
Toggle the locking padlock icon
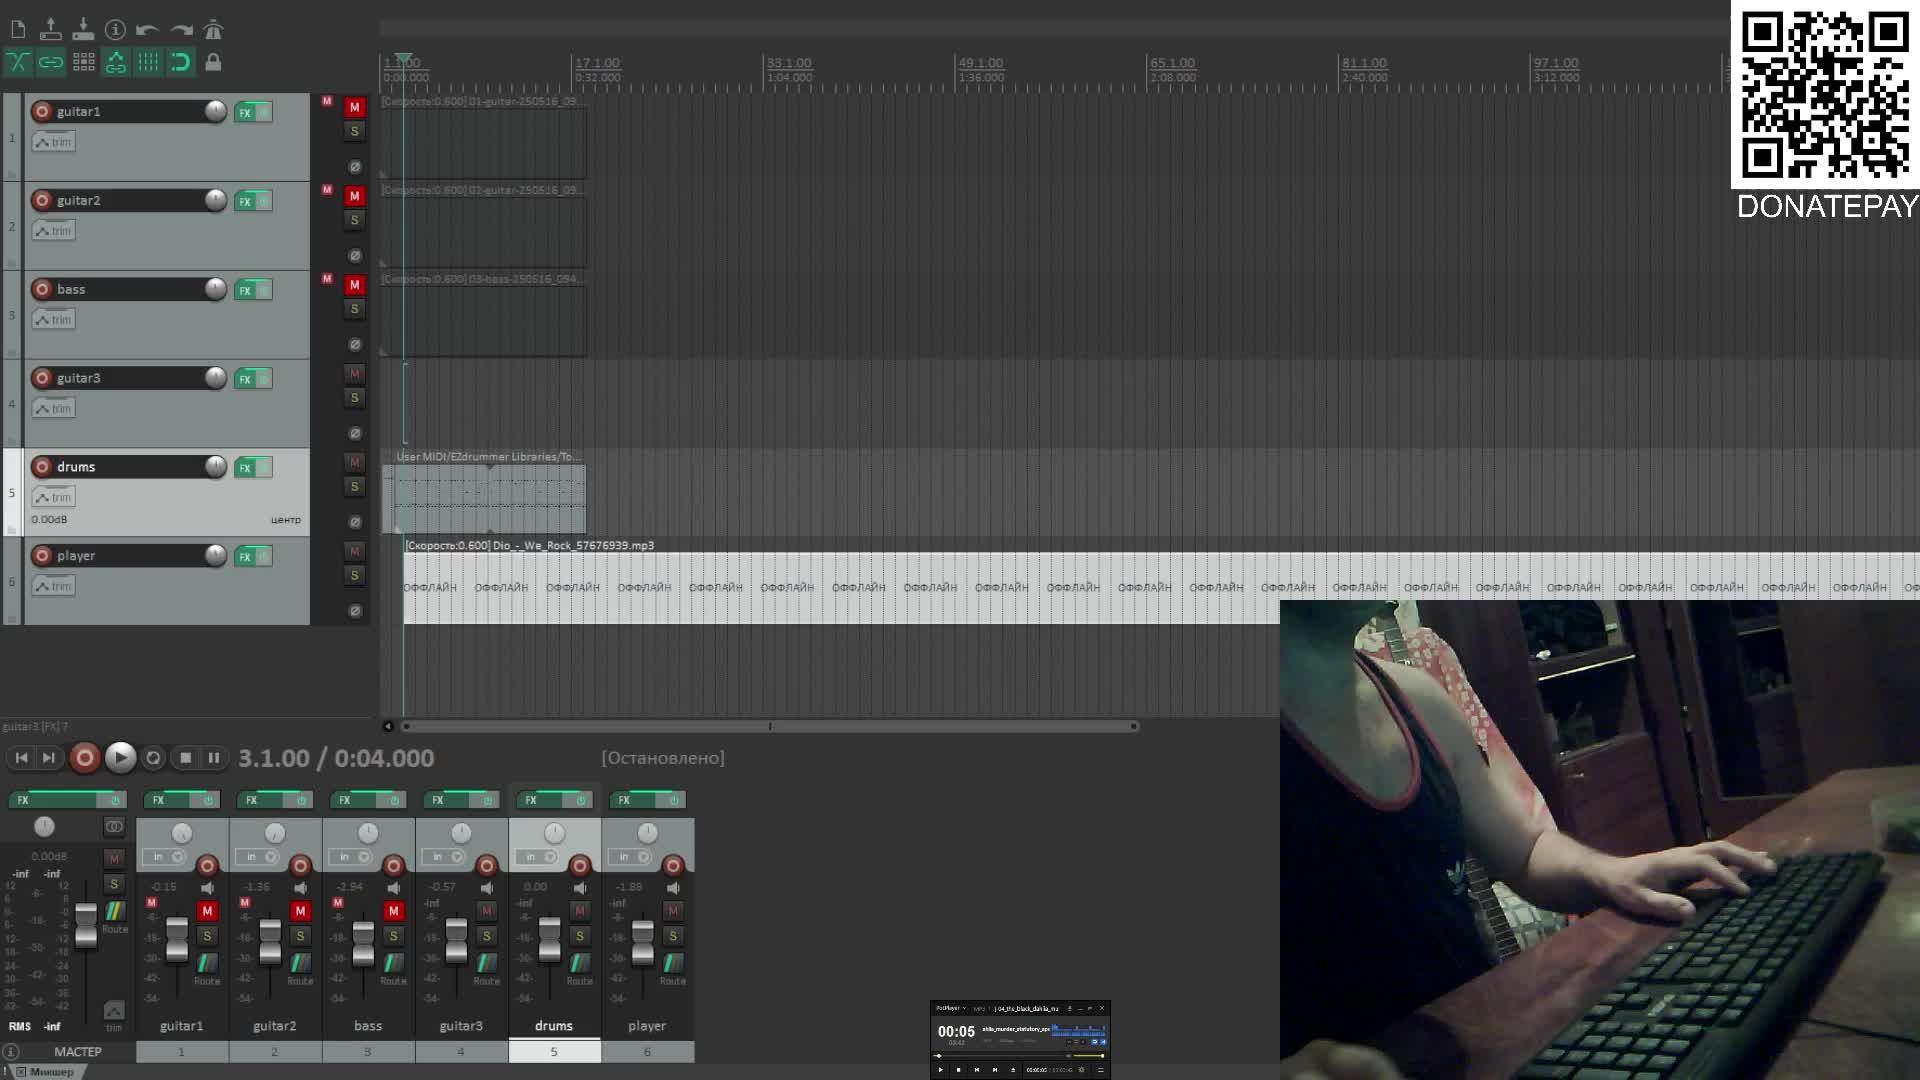coord(213,63)
